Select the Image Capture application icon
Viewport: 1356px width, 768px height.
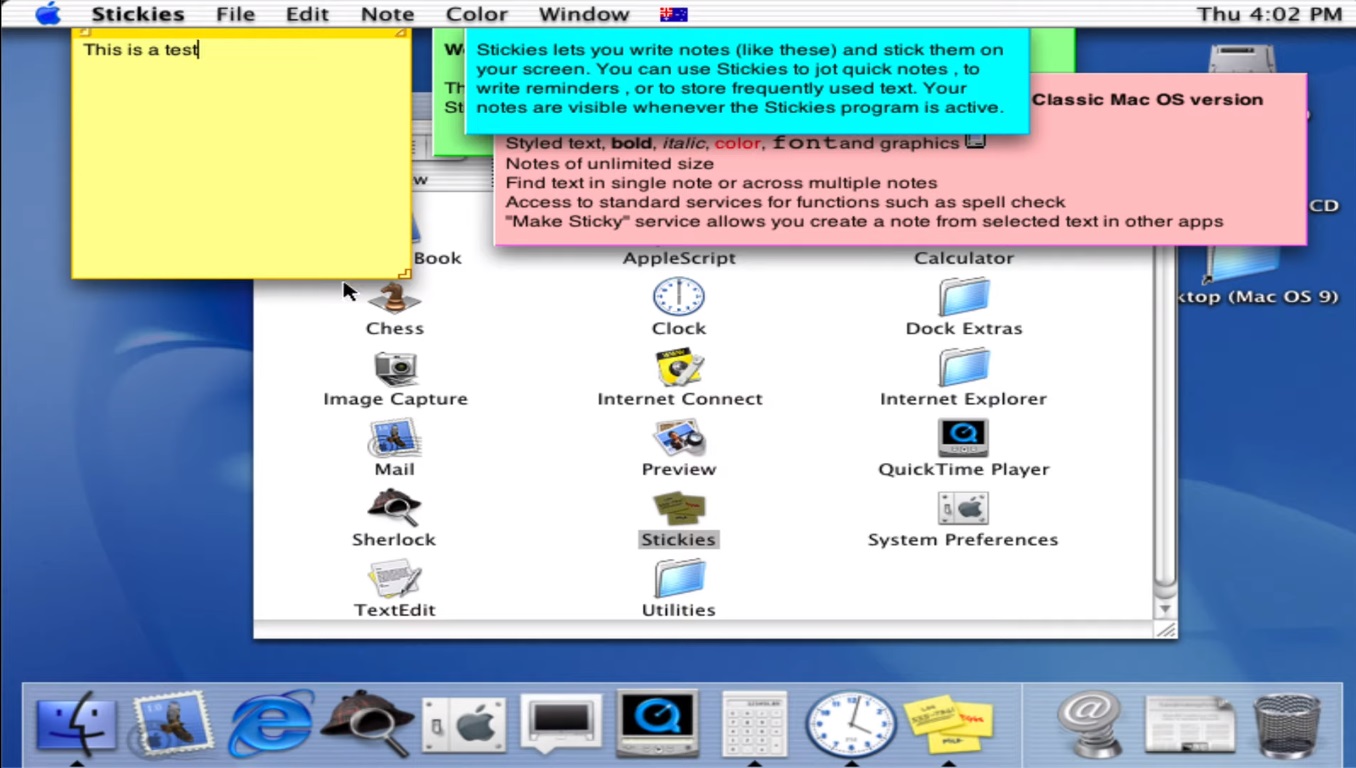(394, 368)
